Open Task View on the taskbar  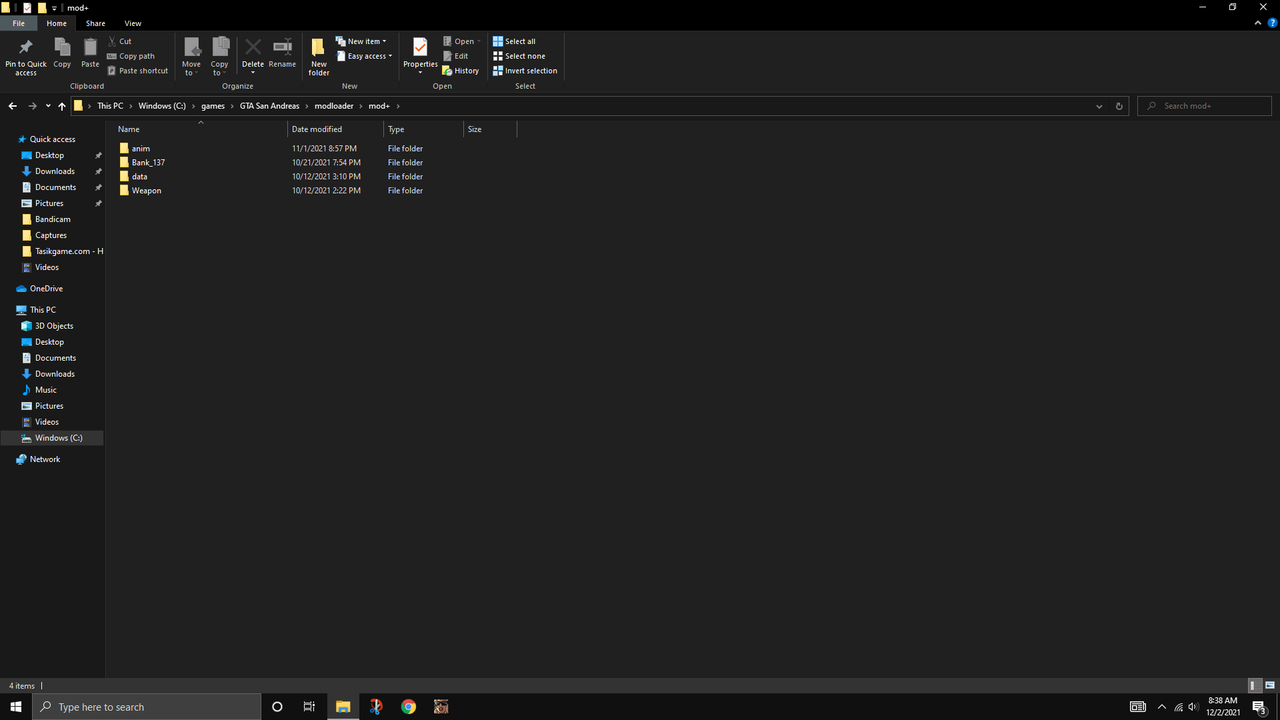coord(309,707)
